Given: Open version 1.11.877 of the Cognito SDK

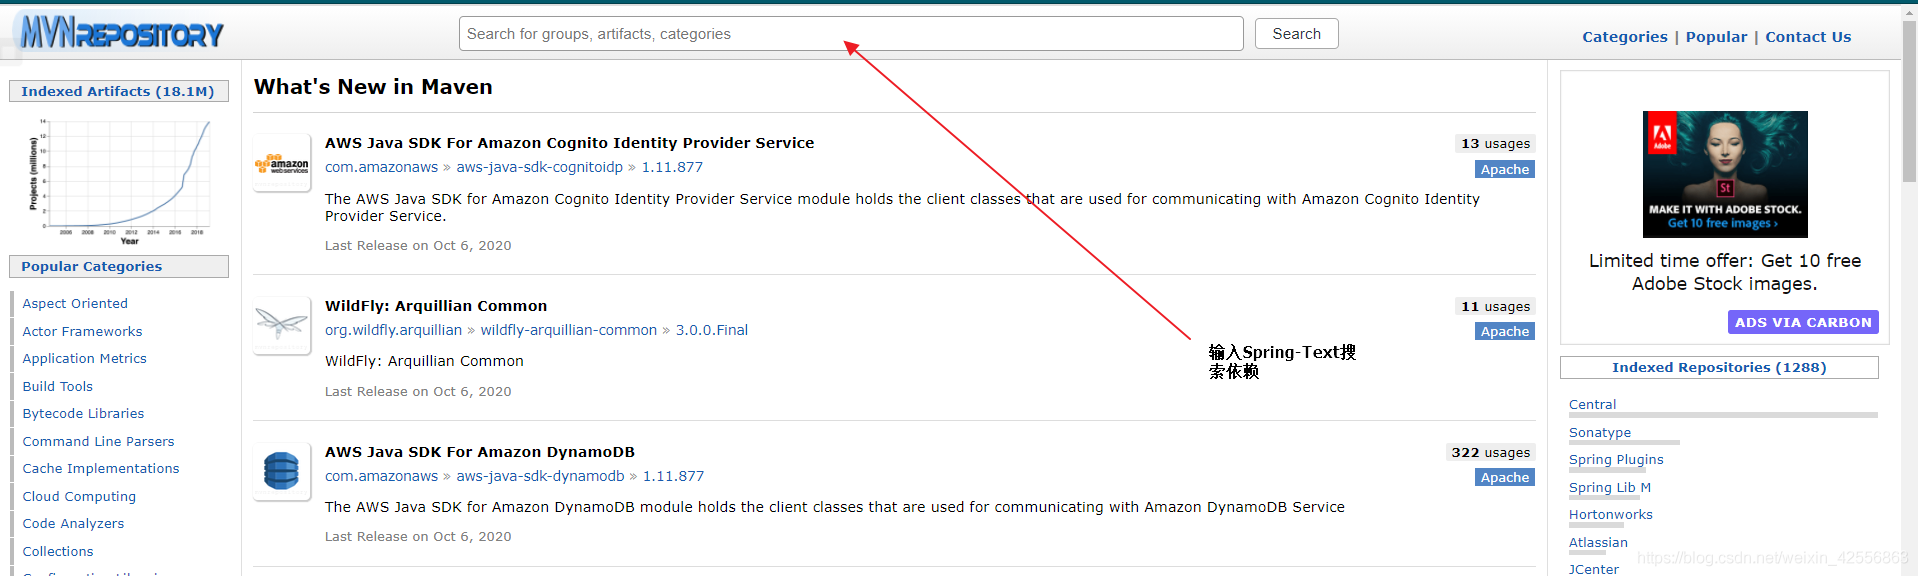Looking at the screenshot, I should 672,167.
